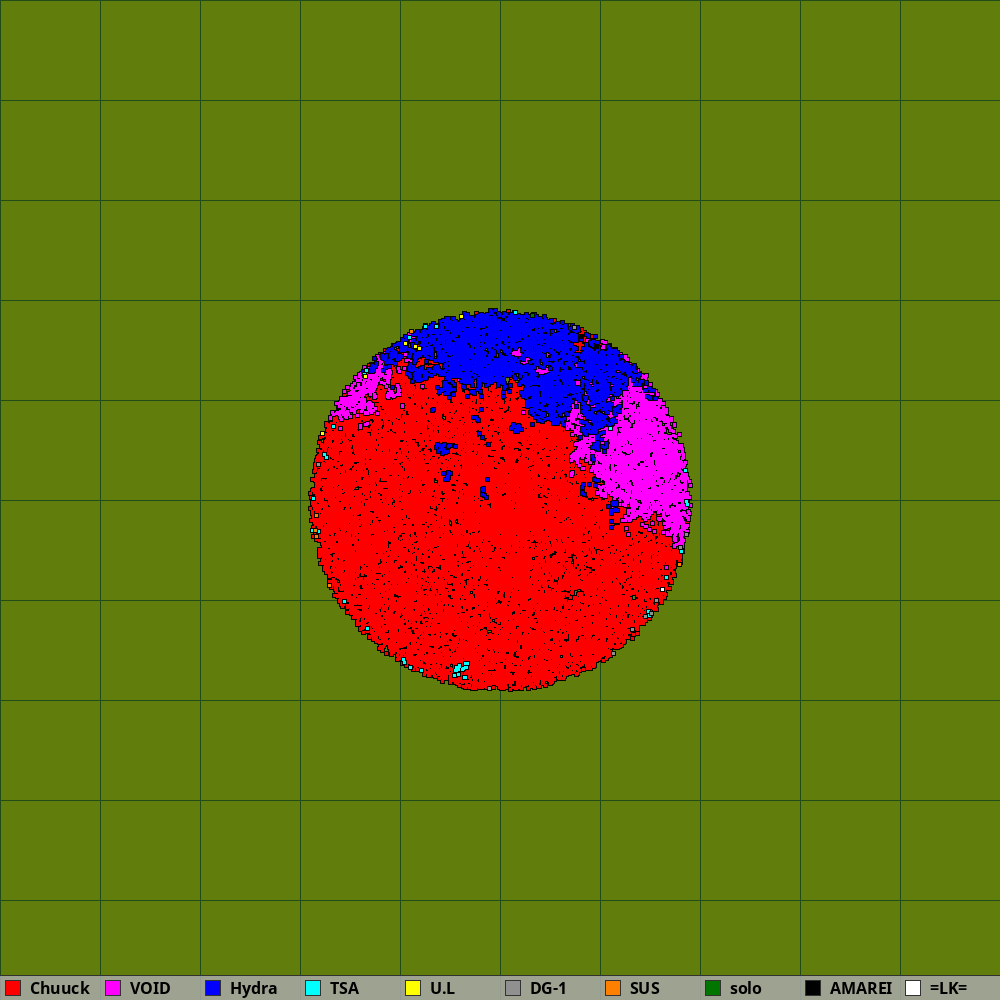The image size is (1000, 1000).
Task: Choose the green solo legend swatch
Action: point(713,988)
